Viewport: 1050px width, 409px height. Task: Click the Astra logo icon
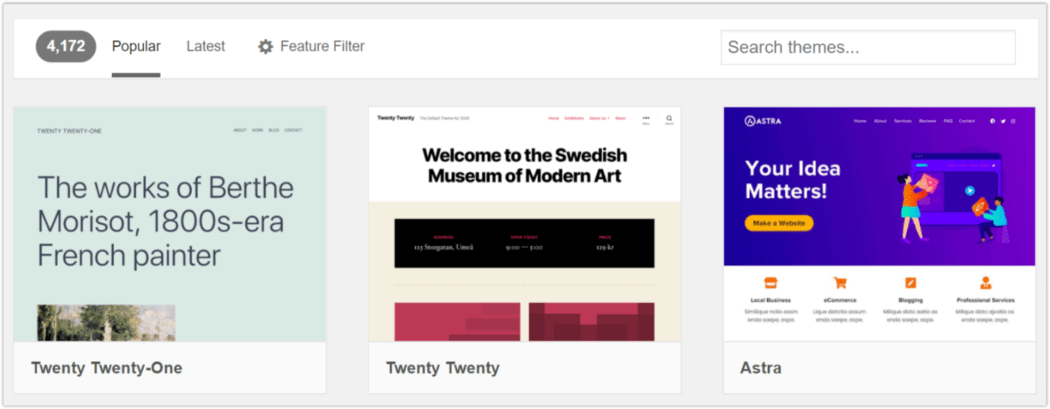pyautogui.click(x=749, y=122)
